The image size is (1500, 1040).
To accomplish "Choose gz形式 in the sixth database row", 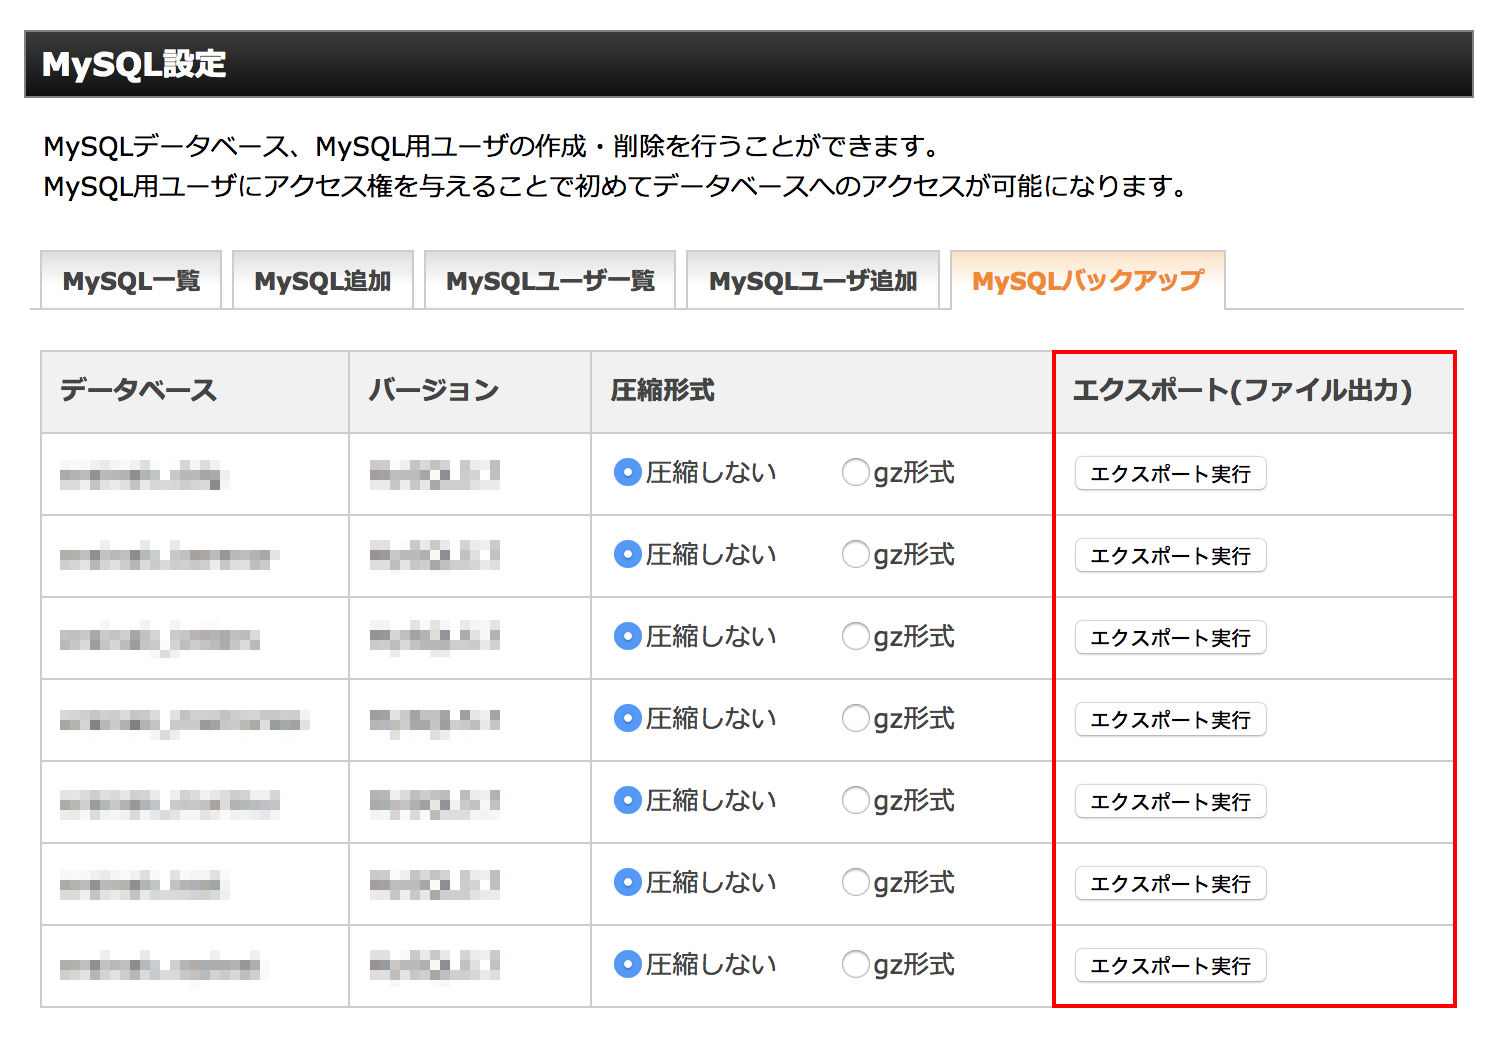I will coord(855,882).
